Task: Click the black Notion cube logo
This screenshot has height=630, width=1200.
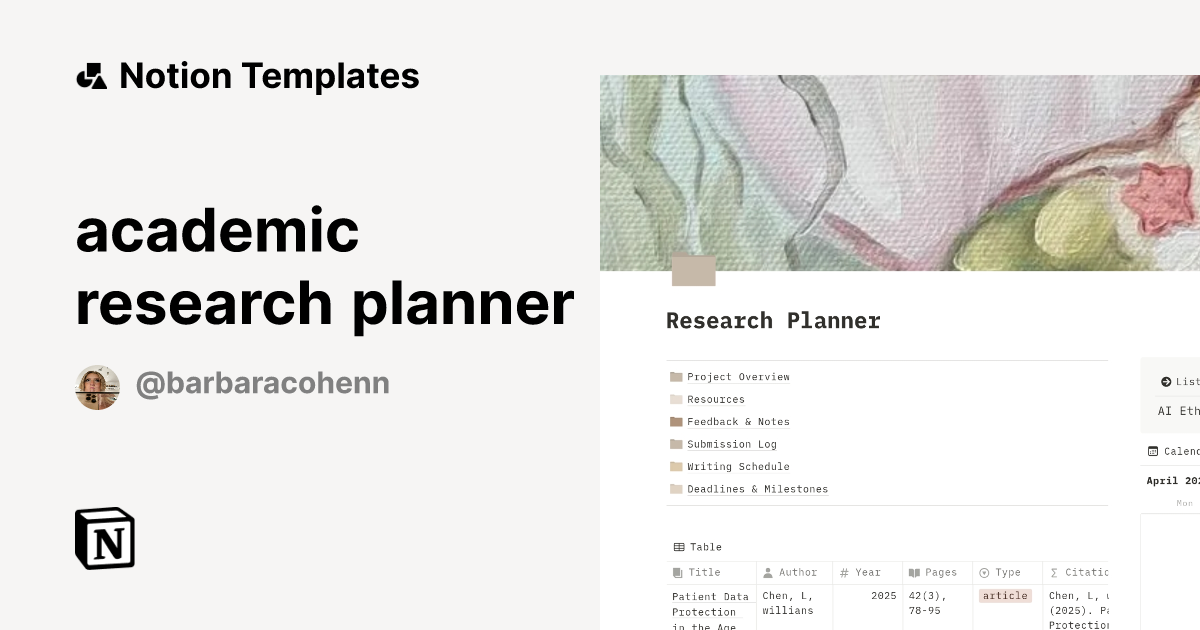Action: 104,538
